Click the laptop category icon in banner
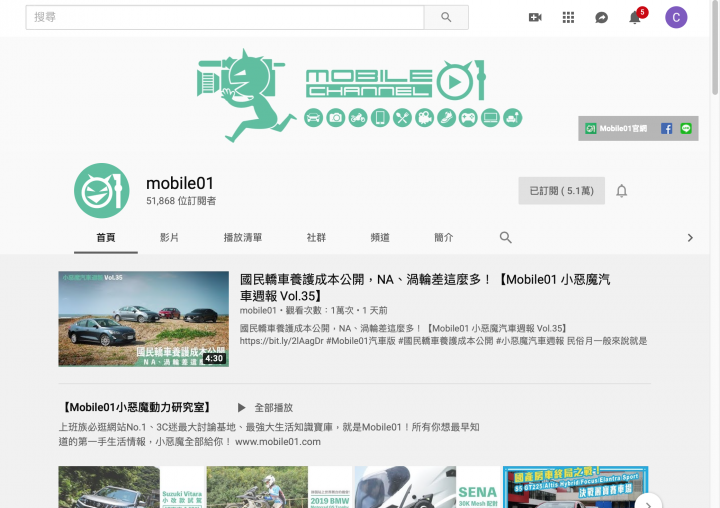 490,118
